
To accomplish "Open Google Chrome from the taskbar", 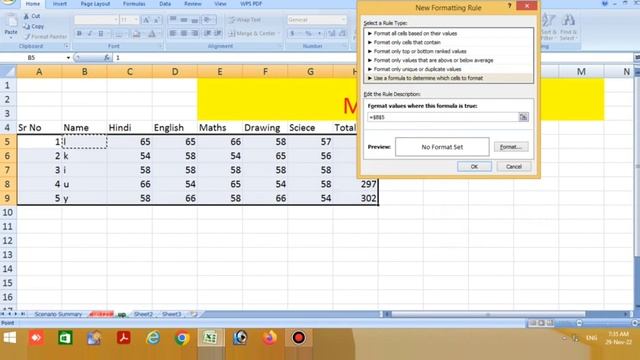I will [x=182, y=338].
